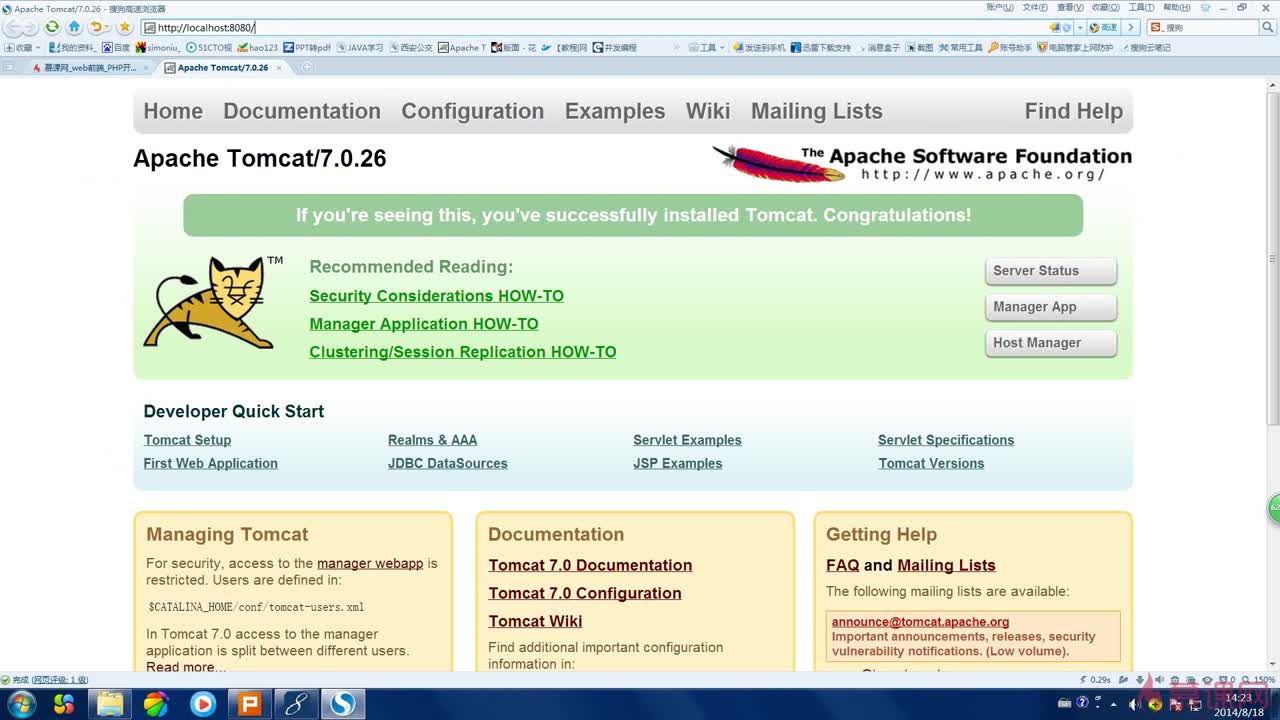Screen dimensions: 1280x720
Task: Click the Sogou browser taskbar icon
Action: (x=343, y=704)
